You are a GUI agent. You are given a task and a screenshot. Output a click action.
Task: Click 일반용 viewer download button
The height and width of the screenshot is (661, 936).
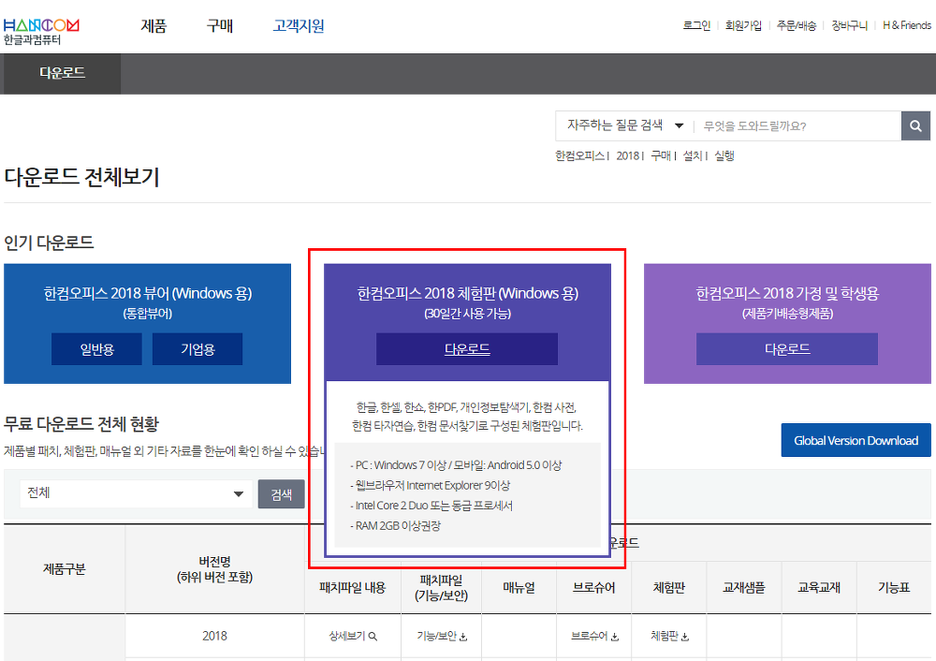click(x=97, y=349)
